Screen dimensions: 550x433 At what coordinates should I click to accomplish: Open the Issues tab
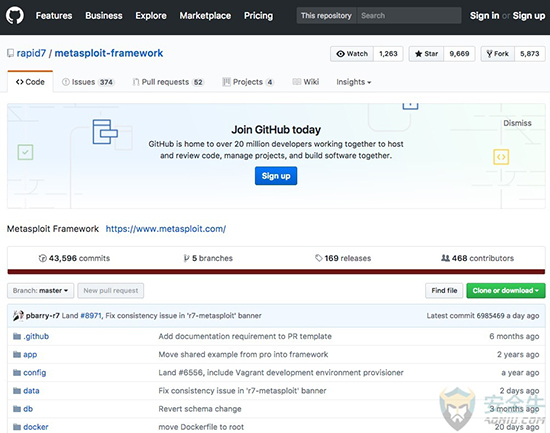tap(88, 82)
